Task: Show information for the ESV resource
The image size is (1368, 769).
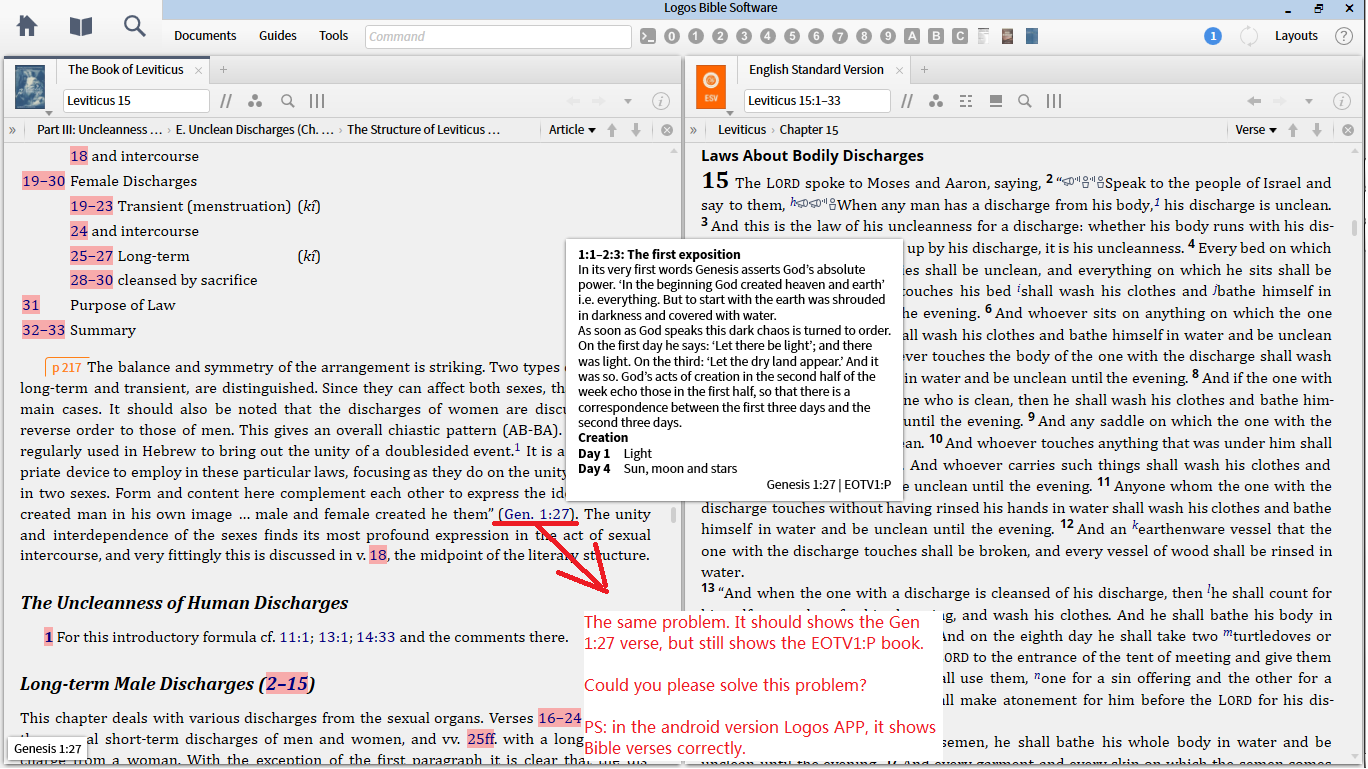Action: point(1341,101)
